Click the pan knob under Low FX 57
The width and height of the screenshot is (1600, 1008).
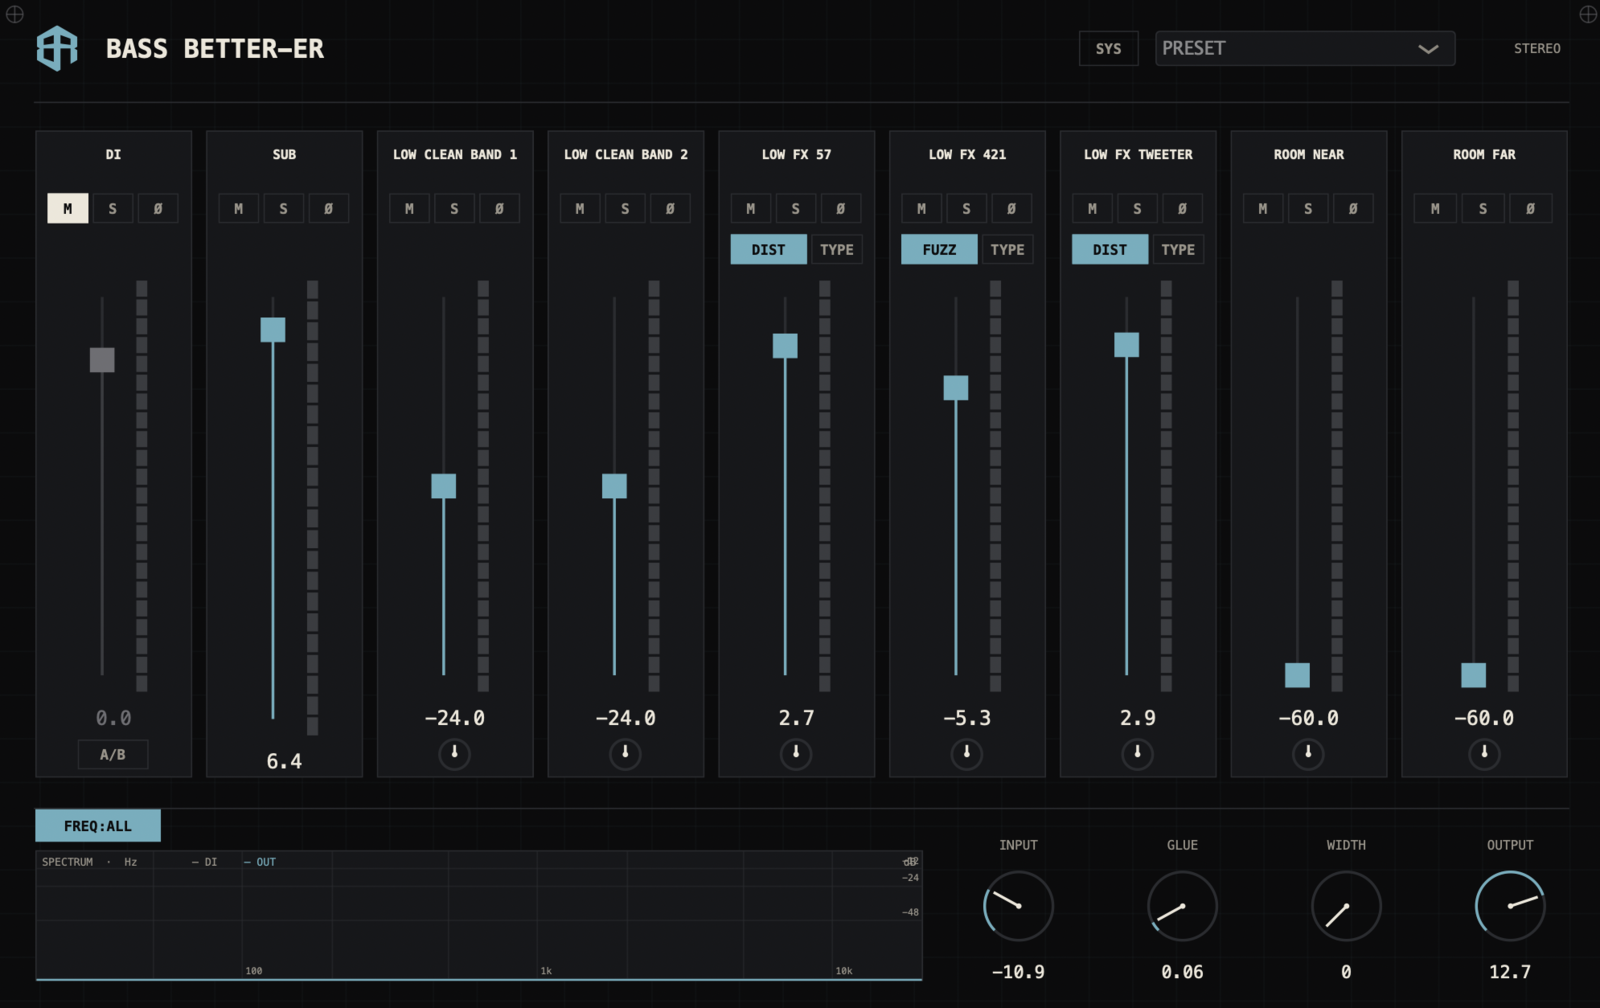[x=796, y=753]
